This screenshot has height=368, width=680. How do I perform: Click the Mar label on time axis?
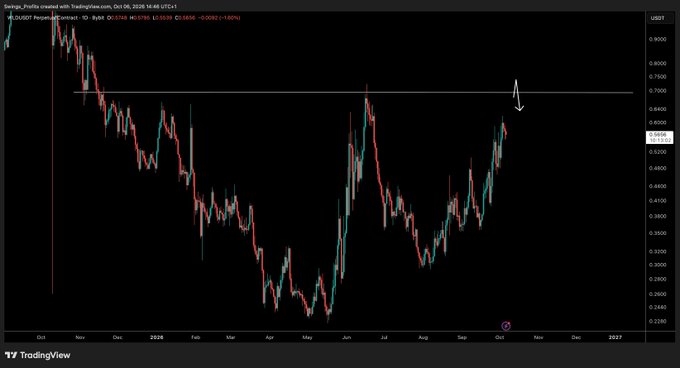(231, 337)
